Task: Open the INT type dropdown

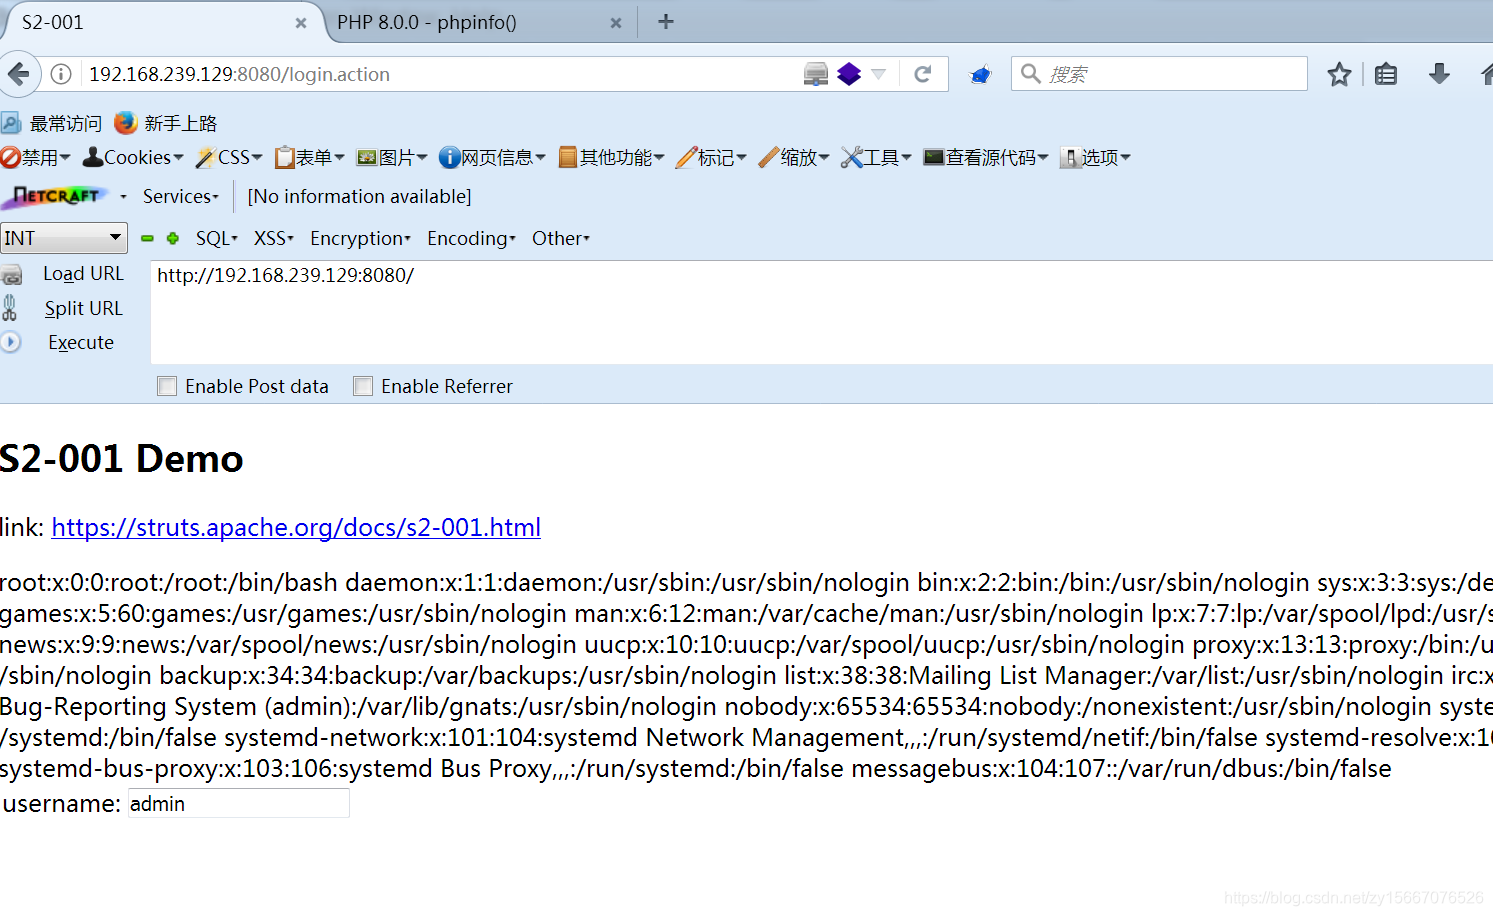Action: pyautogui.click(x=64, y=238)
